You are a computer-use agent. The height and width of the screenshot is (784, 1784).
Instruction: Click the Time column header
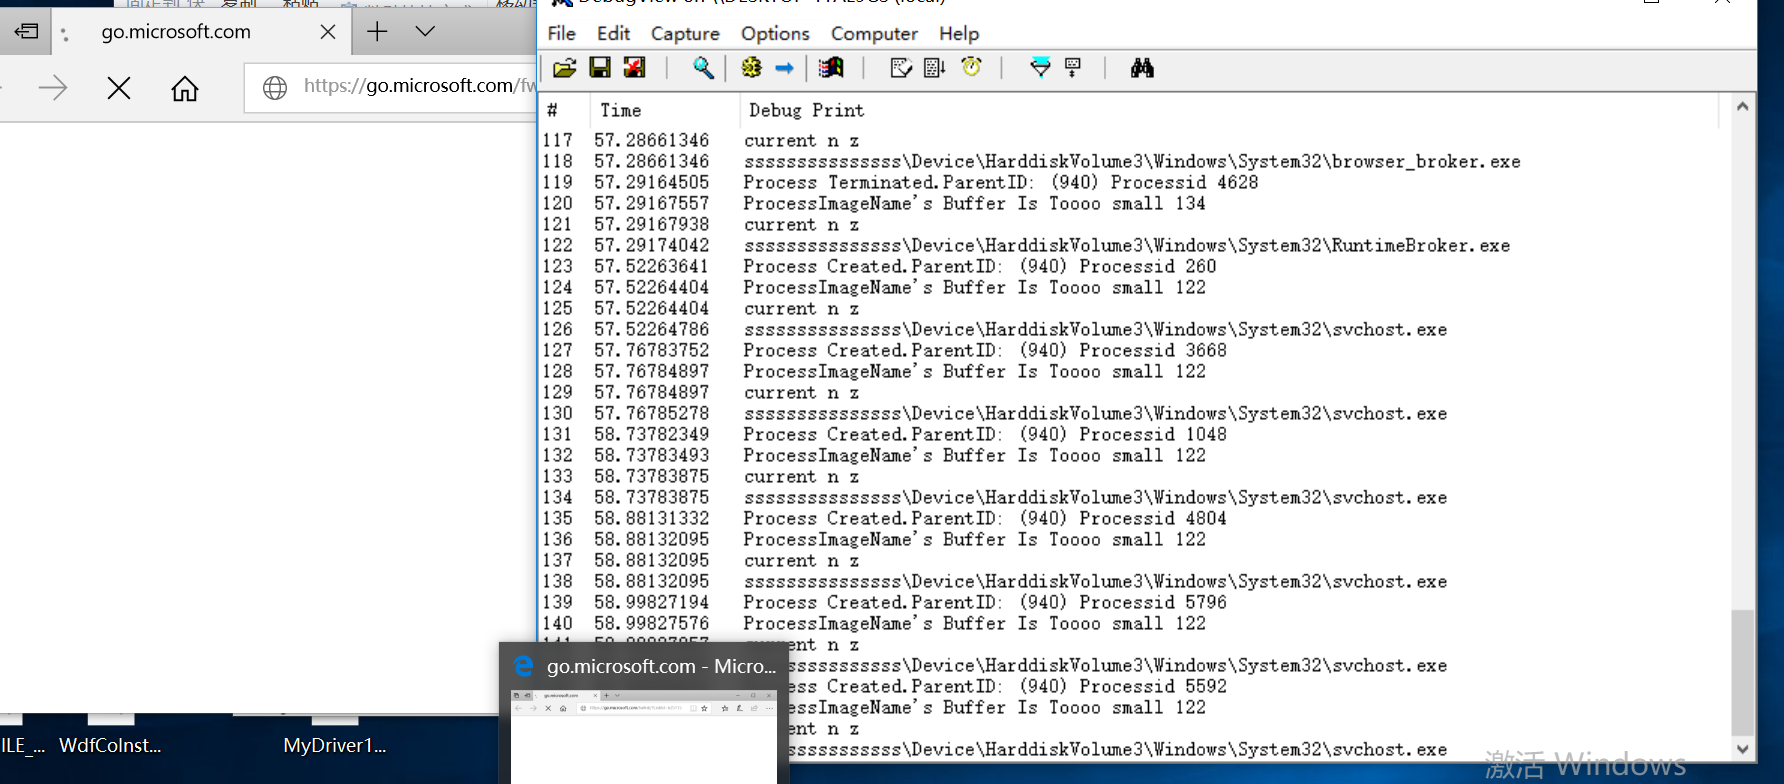click(x=663, y=110)
